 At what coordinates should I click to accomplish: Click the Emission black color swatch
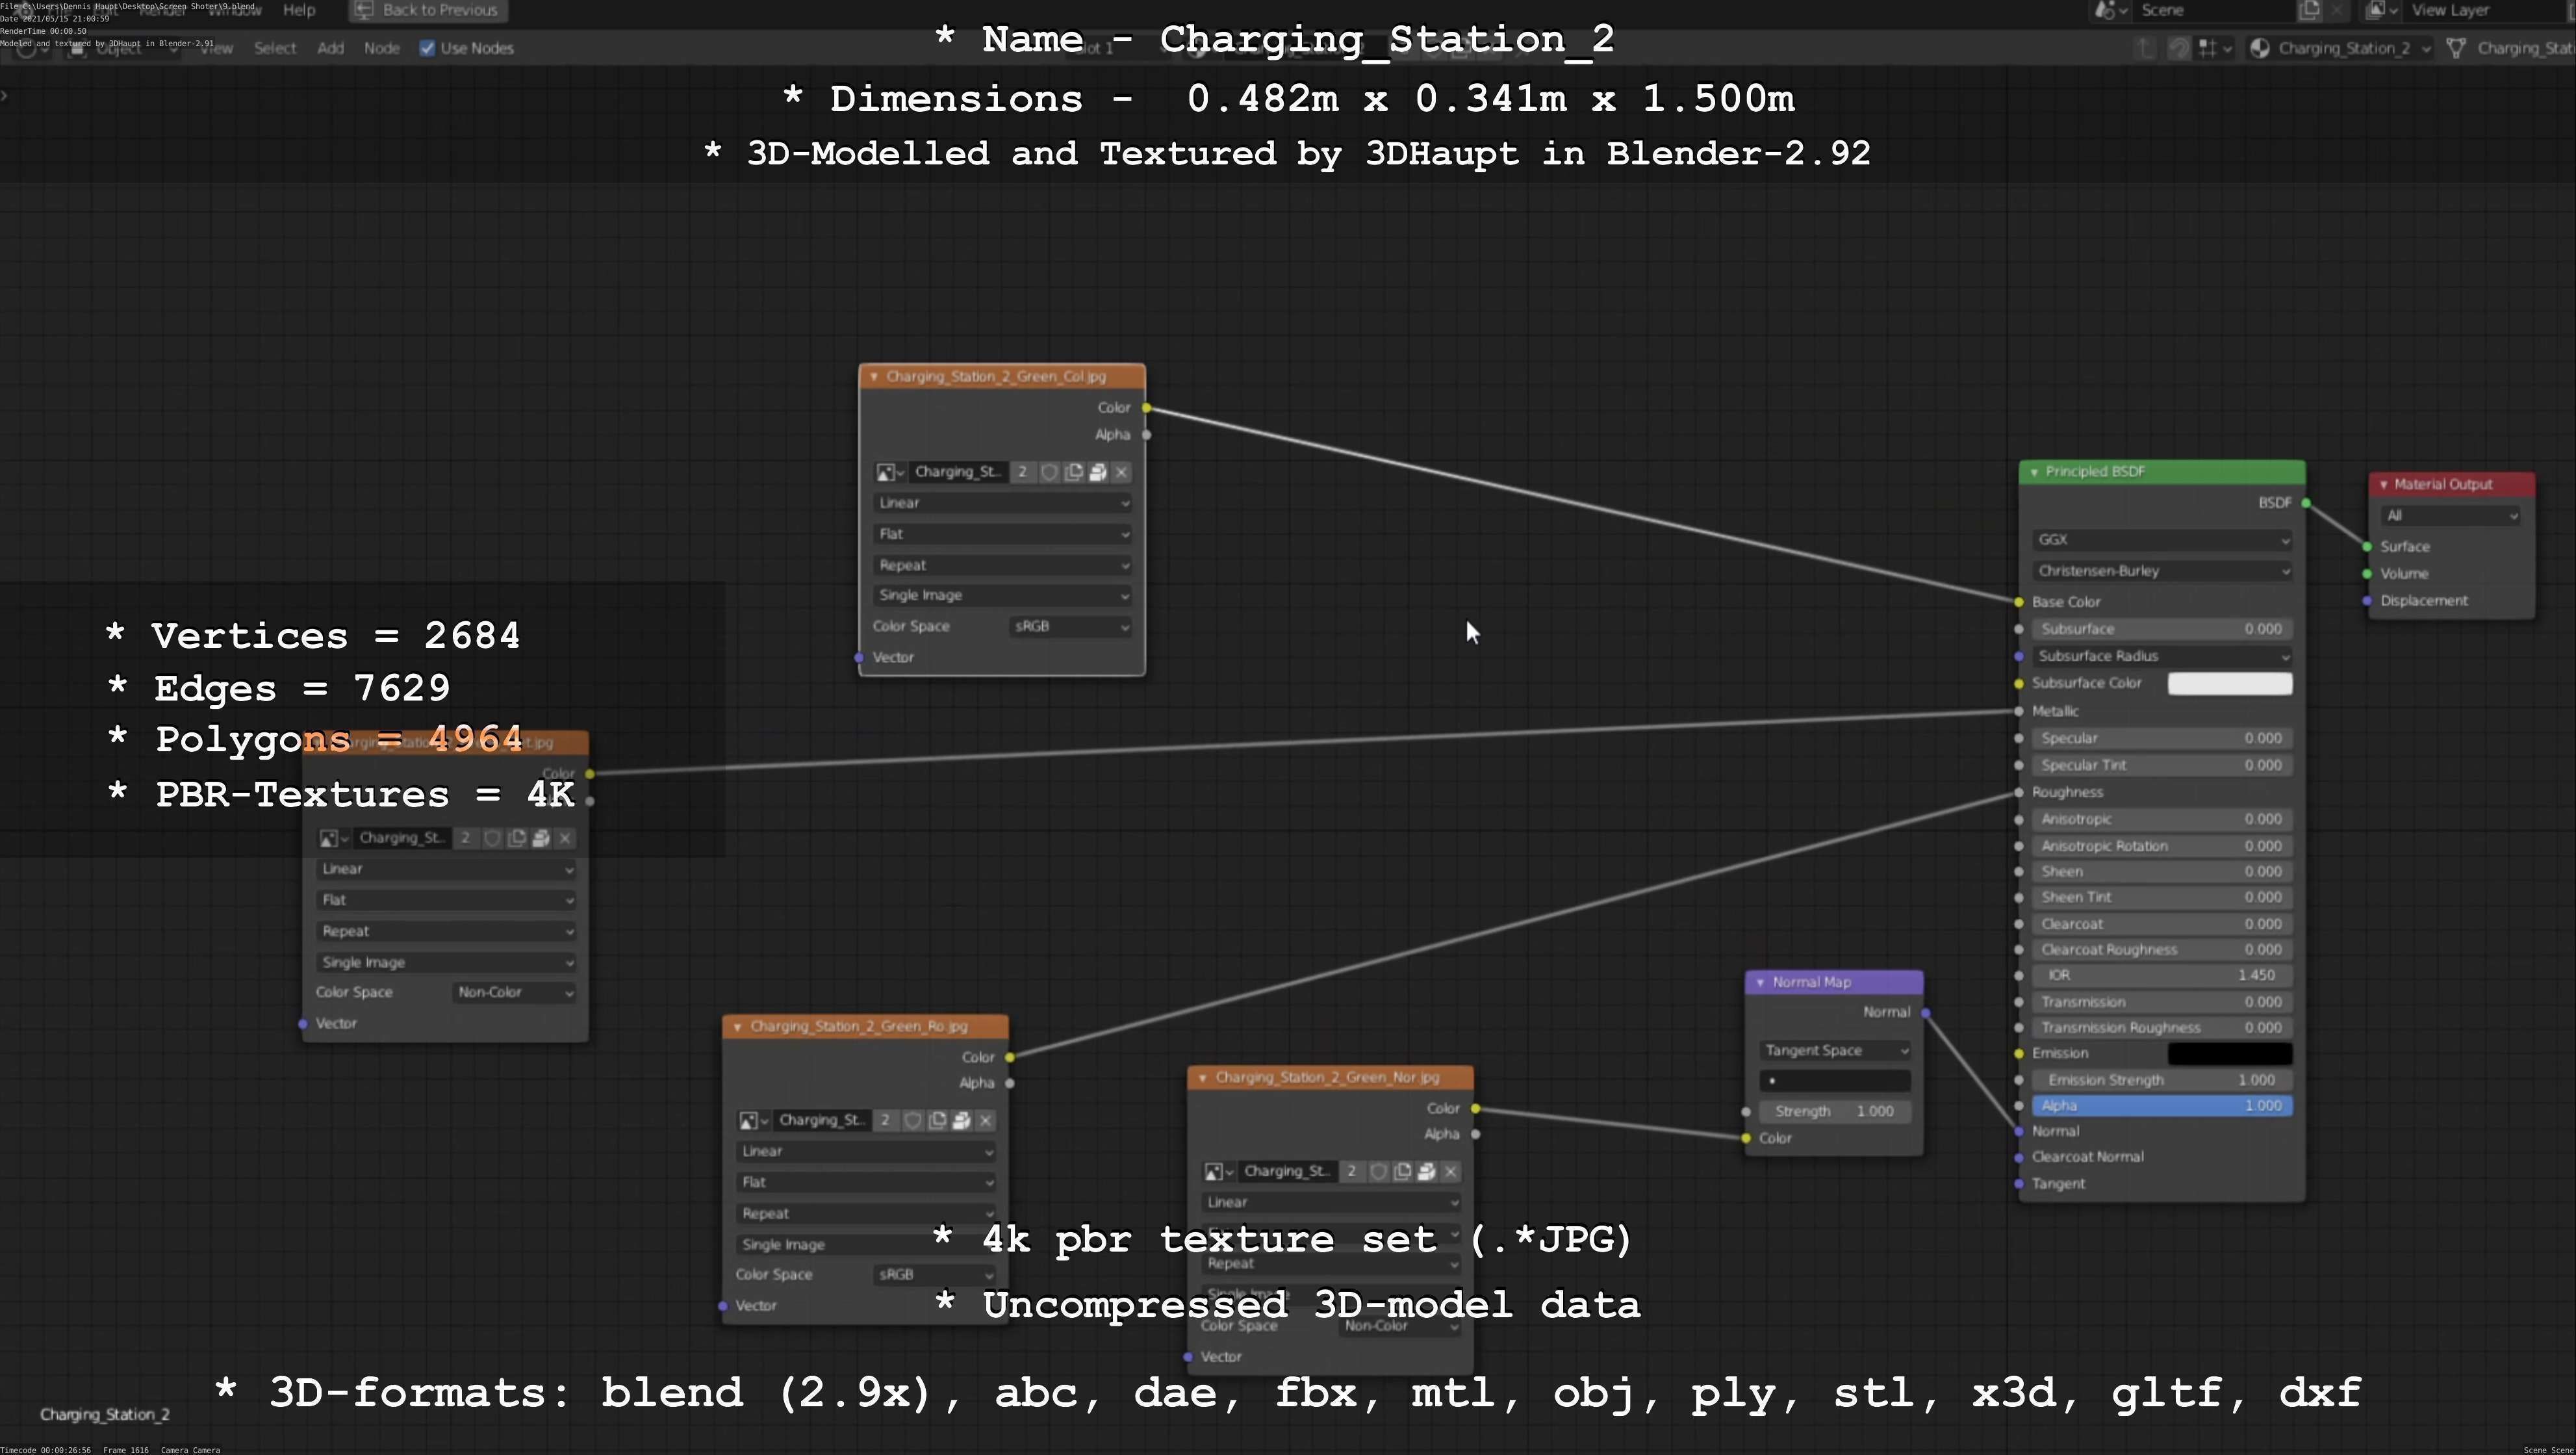[x=2229, y=1053]
